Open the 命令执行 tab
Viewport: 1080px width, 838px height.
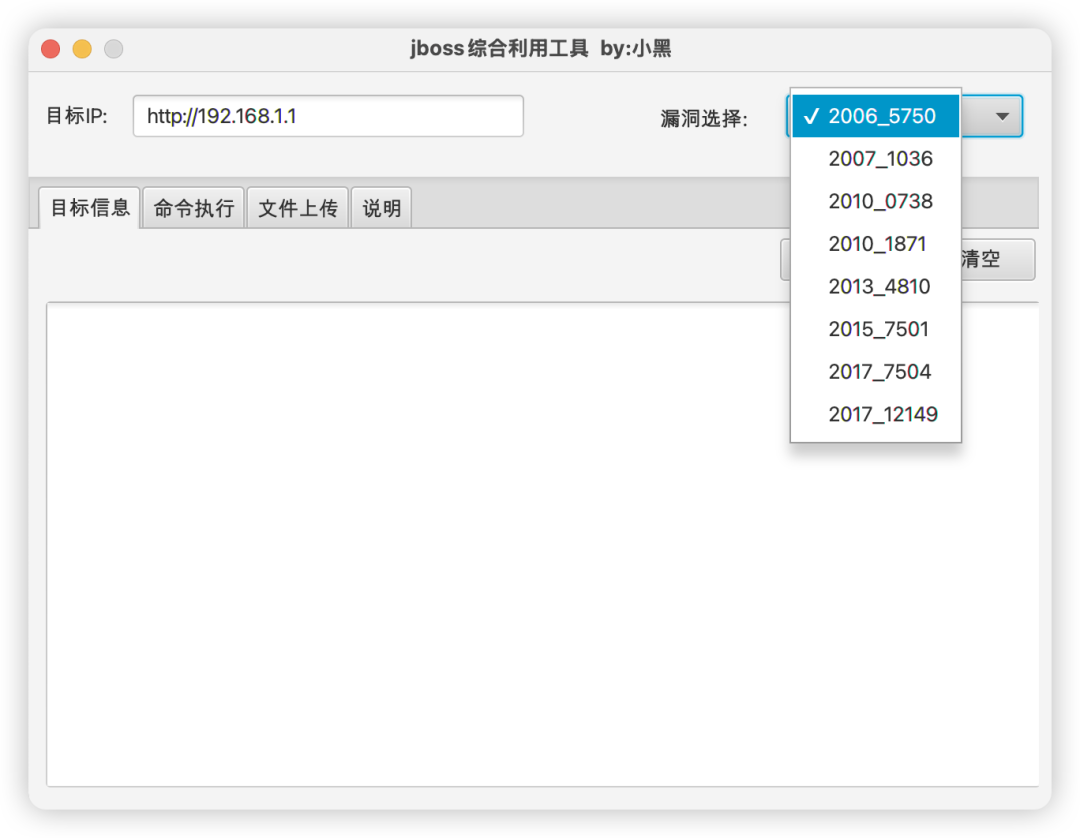[x=194, y=208]
